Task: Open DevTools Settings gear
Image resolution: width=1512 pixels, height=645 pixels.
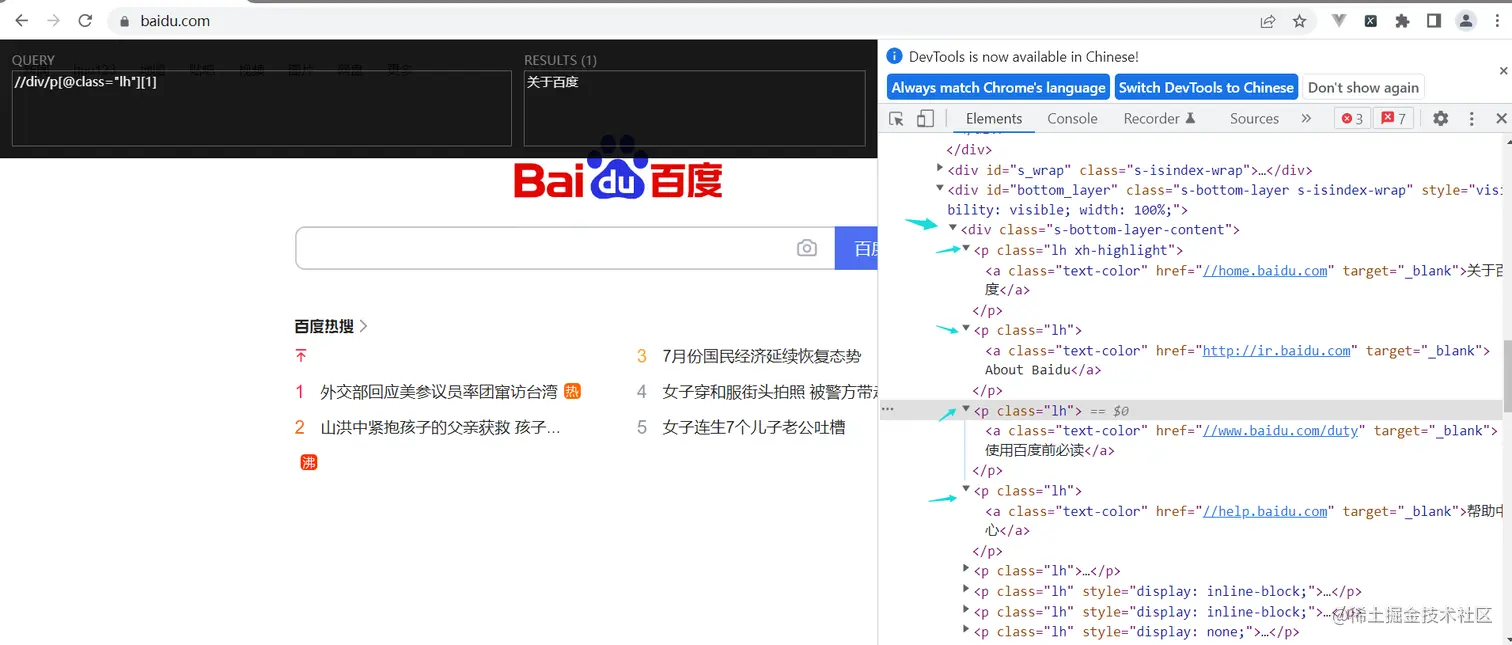Action: click(x=1440, y=118)
